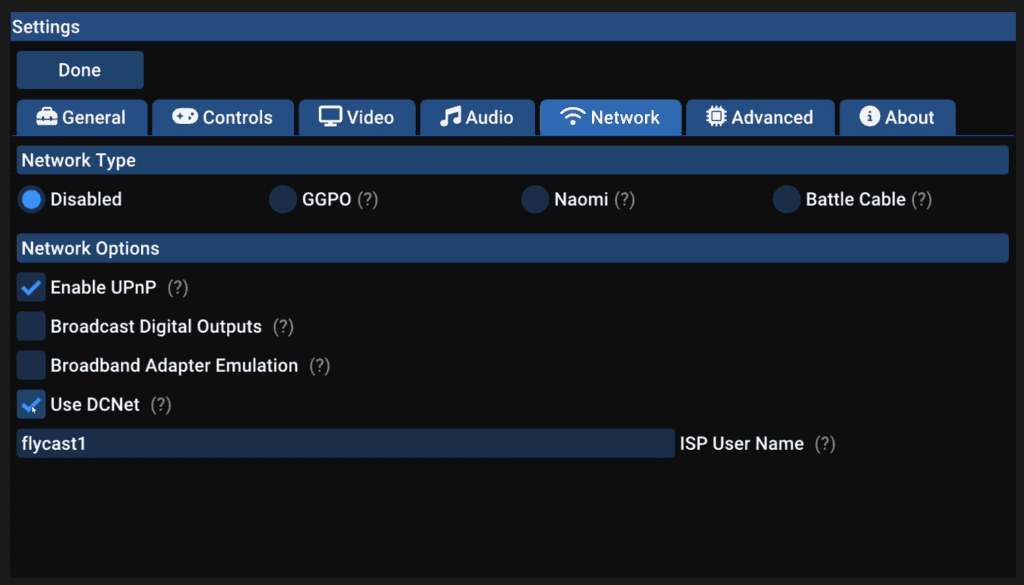This screenshot has width=1024, height=585.
Task: Open the General tab toolbox icon
Action: pos(46,117)
